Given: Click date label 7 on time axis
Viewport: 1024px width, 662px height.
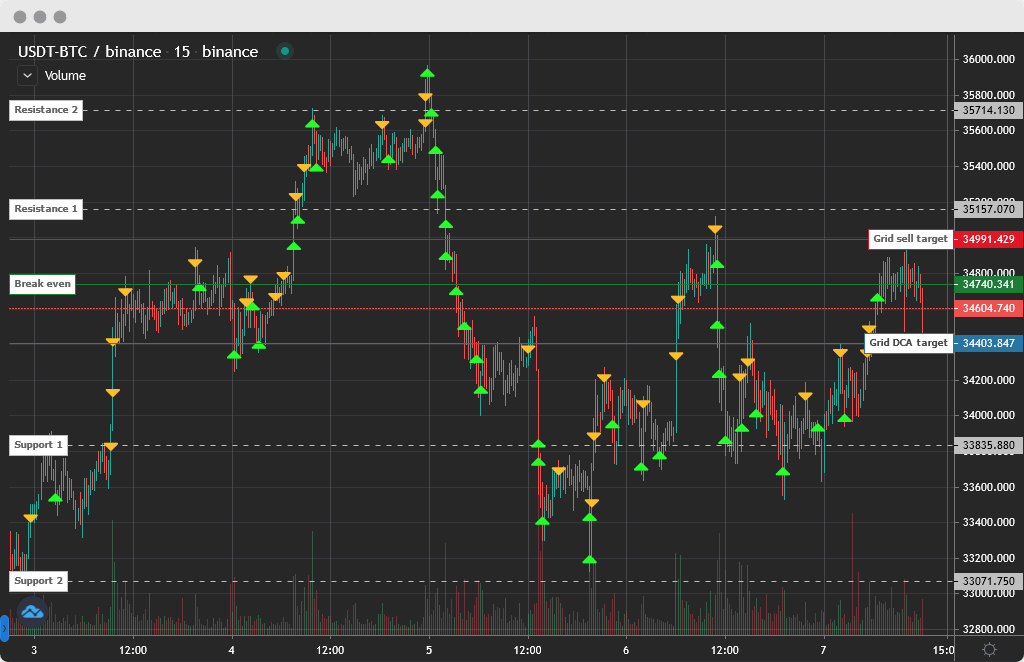Looking at the screenshot, I should click(823, 650).
